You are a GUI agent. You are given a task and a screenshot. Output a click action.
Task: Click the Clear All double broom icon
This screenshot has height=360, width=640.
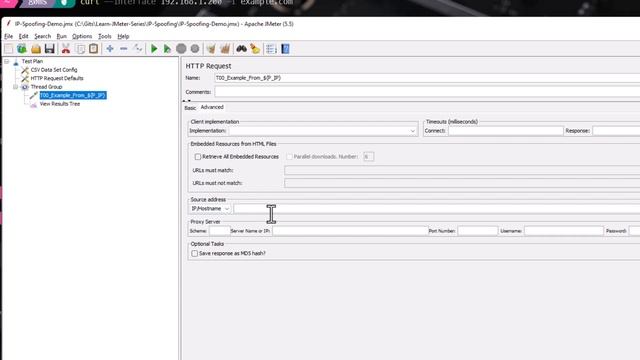point(225,49)
